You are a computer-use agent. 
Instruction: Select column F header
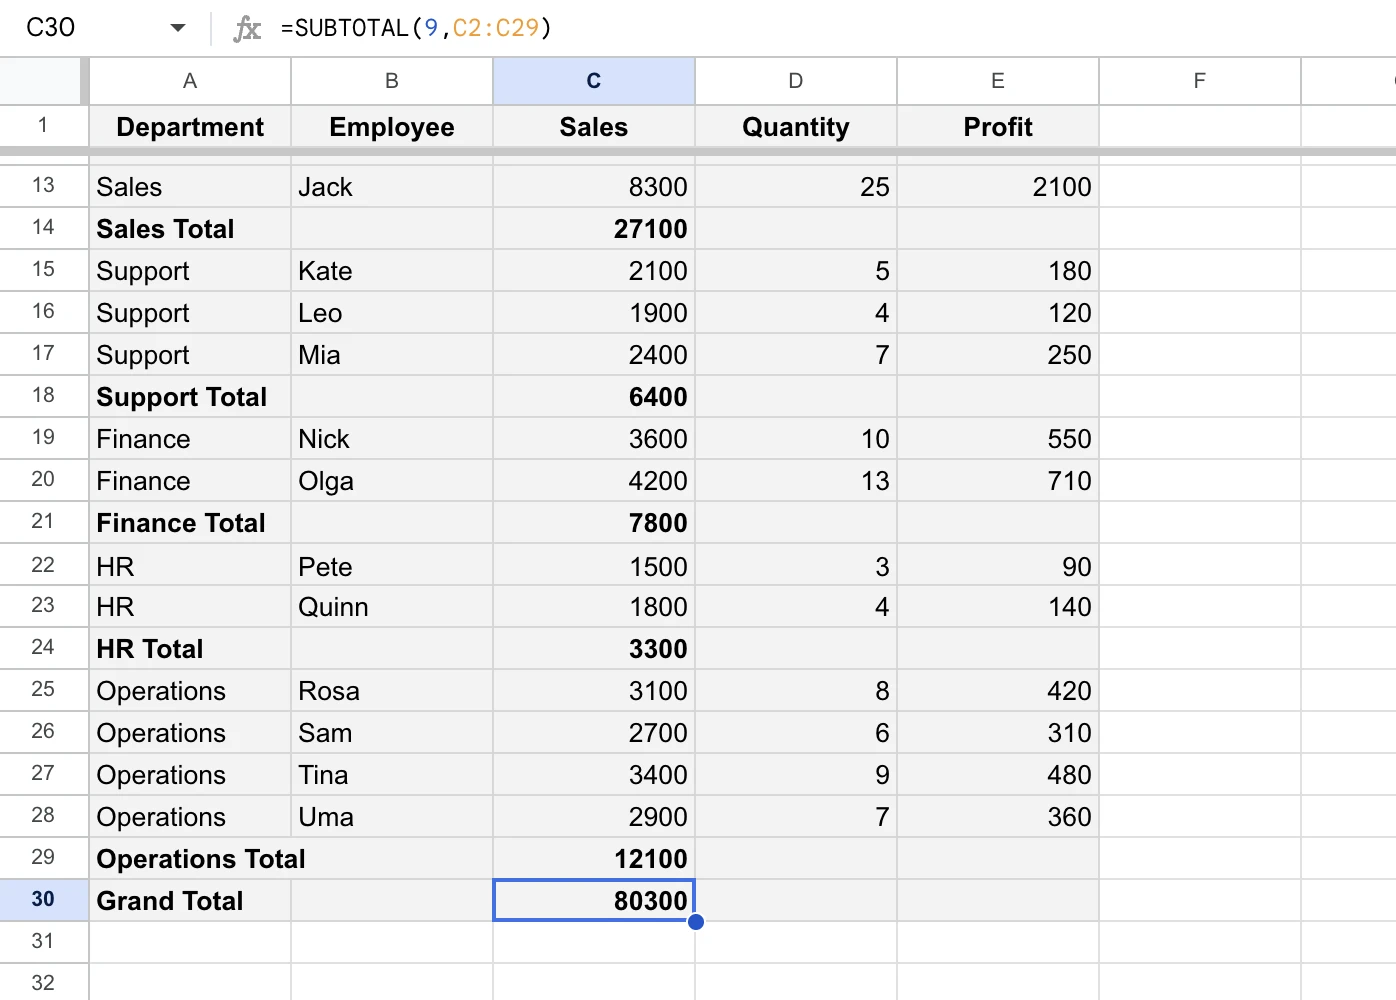click(1200, 81)
